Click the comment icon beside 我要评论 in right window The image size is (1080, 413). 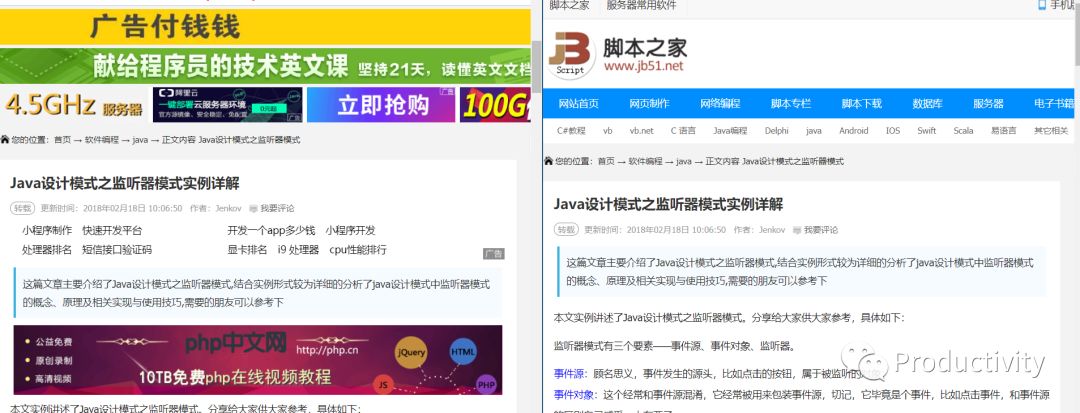pos(797,230)
